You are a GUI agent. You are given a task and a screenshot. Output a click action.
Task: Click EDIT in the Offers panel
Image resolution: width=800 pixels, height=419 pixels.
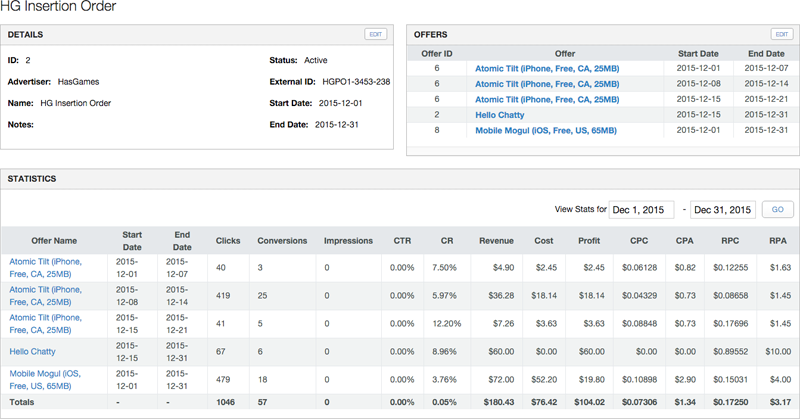coord(781,34)
